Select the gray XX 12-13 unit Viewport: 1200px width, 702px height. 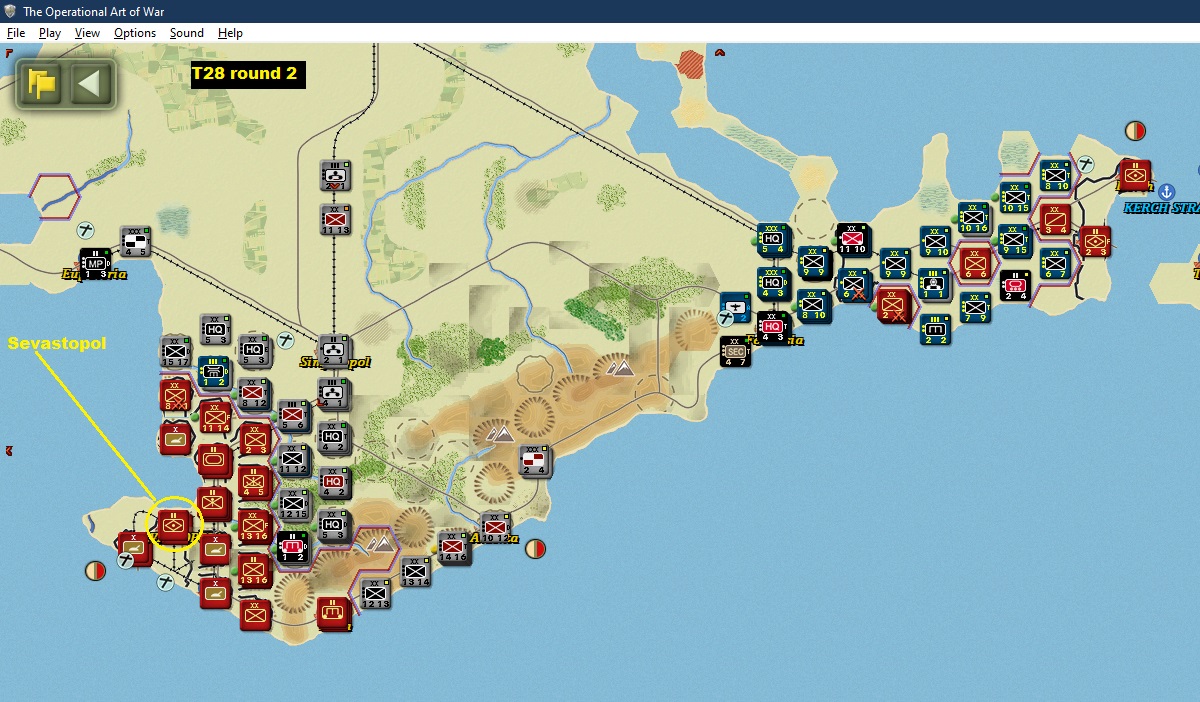(375, 594)
